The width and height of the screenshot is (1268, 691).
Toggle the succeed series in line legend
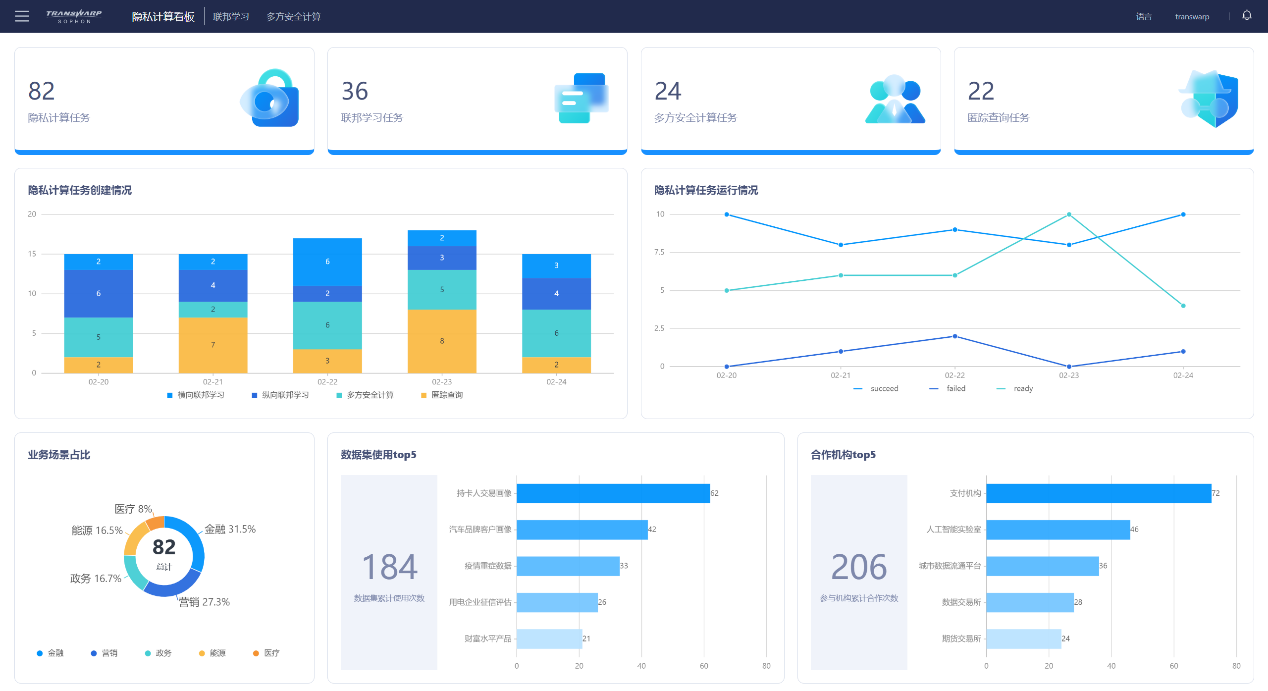pos(876,388)
